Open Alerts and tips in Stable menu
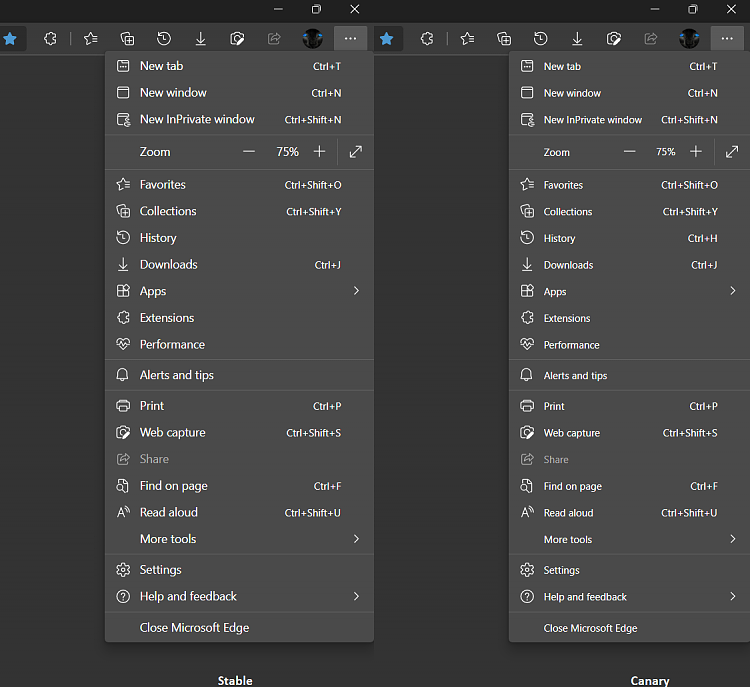Viewport: 750px width, 687px height. click(239, 375)
